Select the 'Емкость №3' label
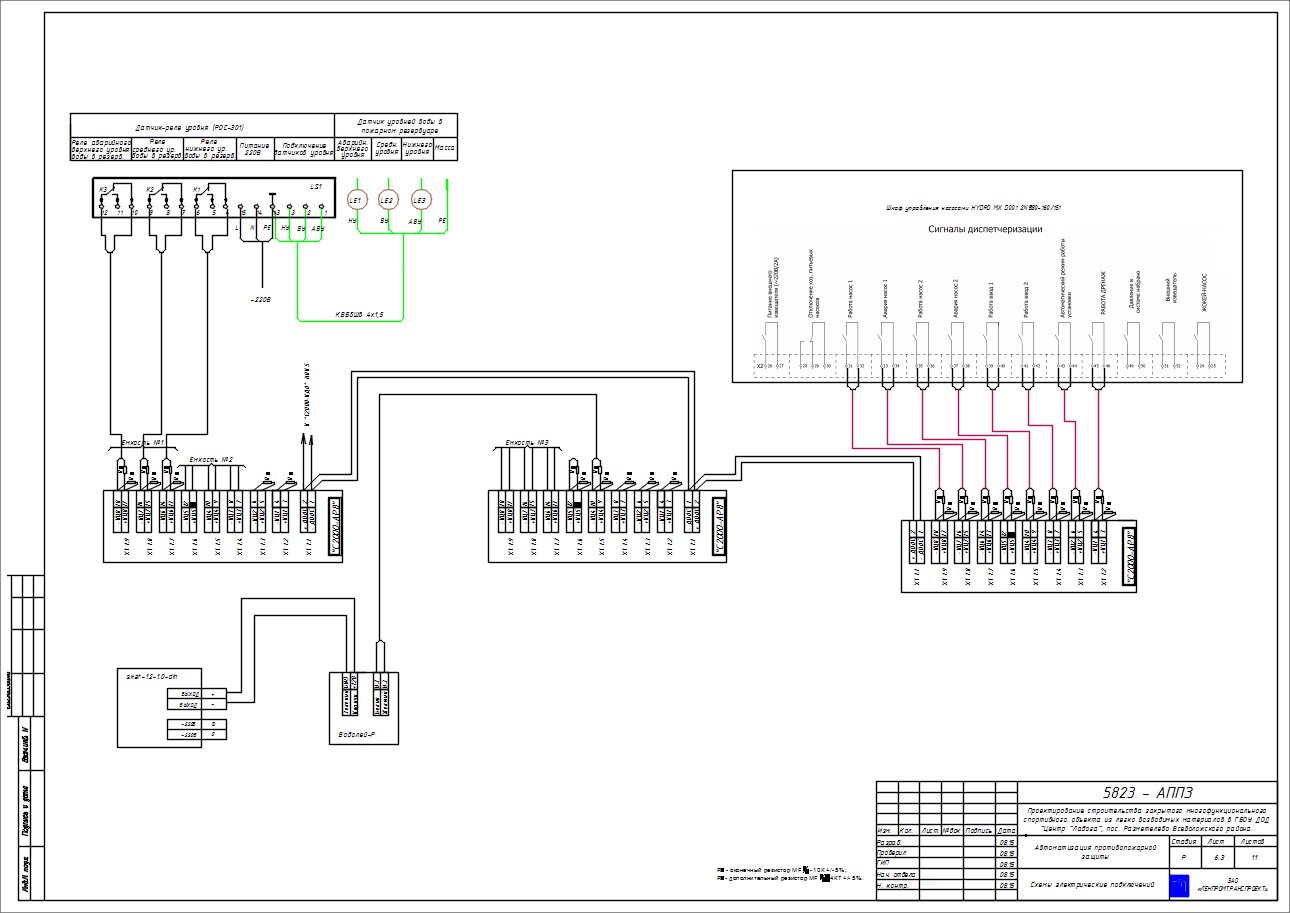The image size is (1290, 913). 527,442
